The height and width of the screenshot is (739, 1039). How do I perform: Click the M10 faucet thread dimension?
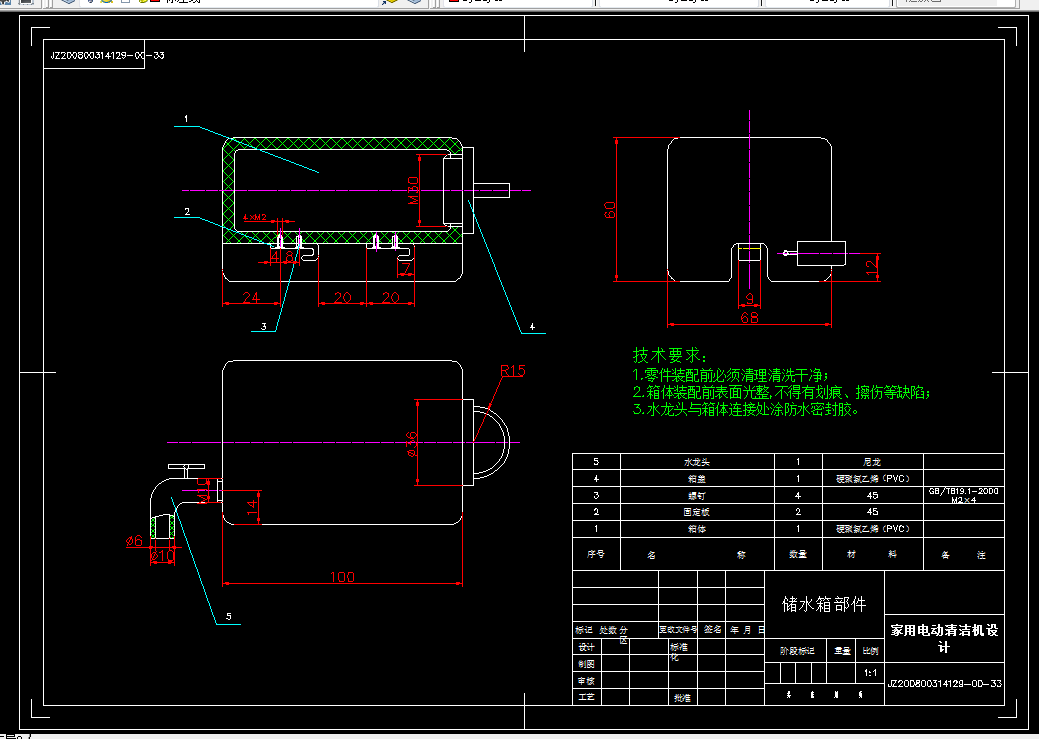point(201,490)
